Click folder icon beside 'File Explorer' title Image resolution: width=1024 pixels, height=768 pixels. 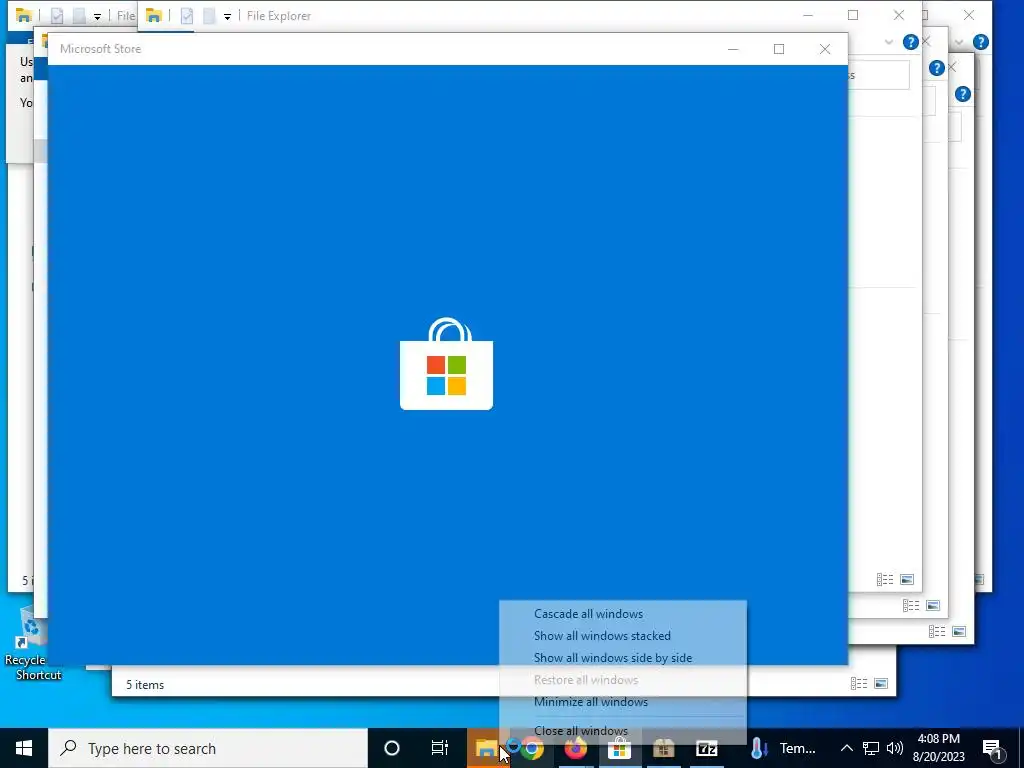click(x=153, y=16)
